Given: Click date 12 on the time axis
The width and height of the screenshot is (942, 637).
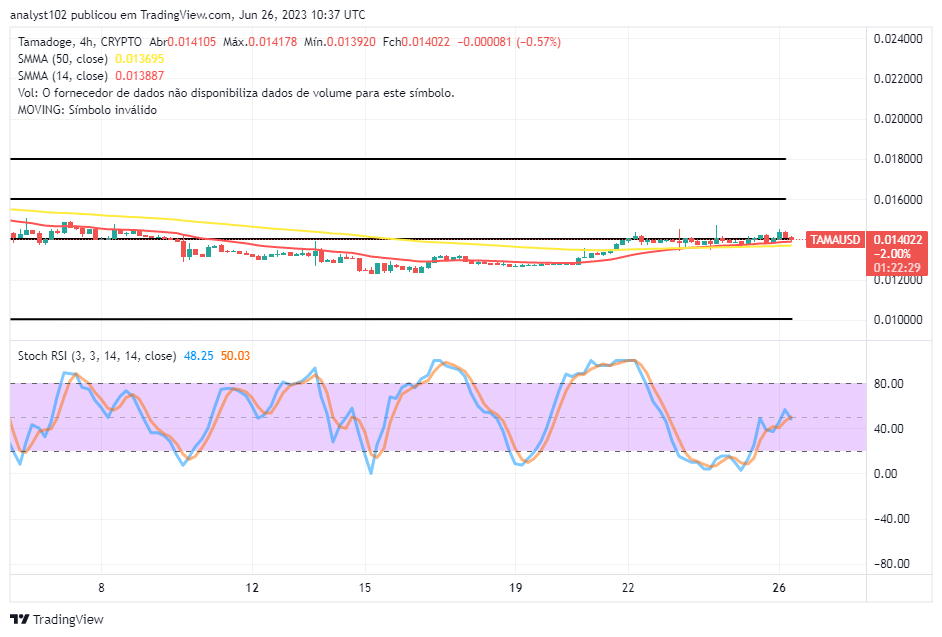Looking at the screenshot, I should [252, 588].
